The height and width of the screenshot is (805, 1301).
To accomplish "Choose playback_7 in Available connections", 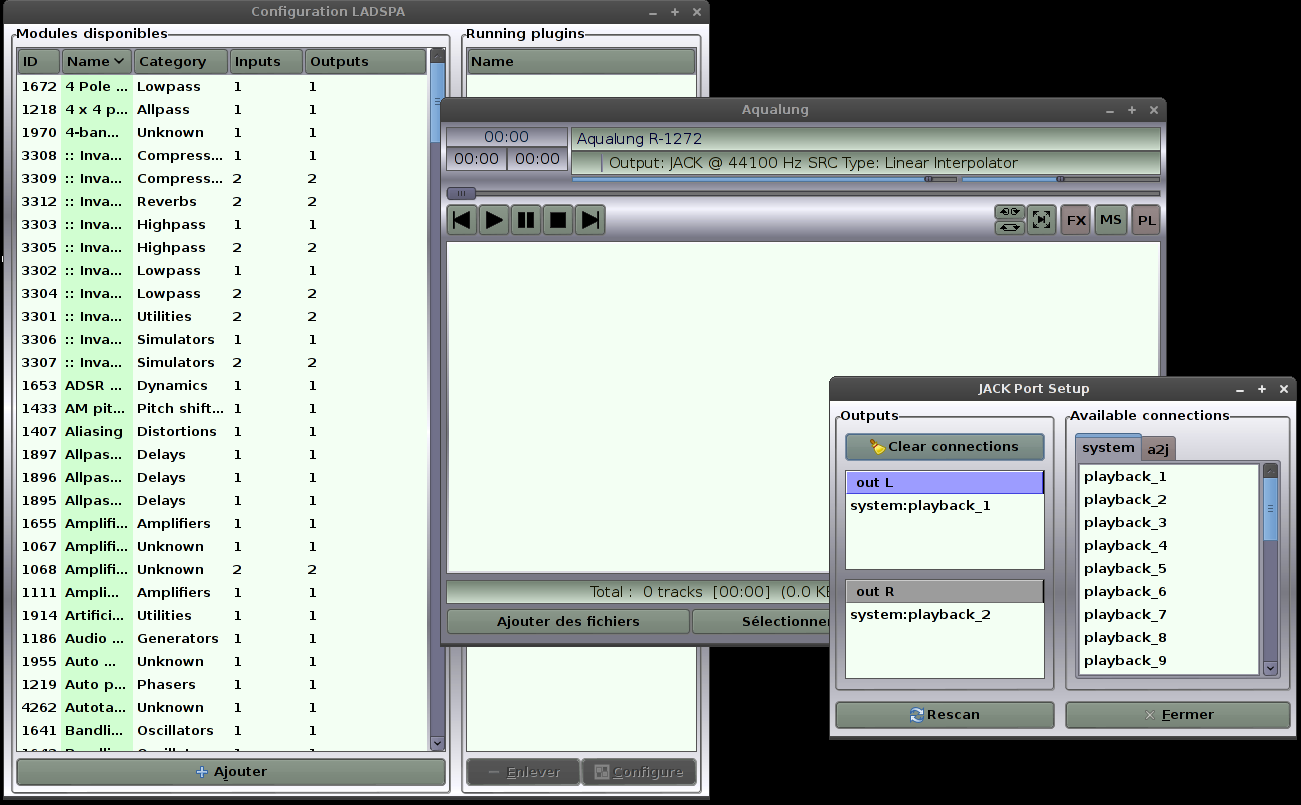I will pos(1170,615).
